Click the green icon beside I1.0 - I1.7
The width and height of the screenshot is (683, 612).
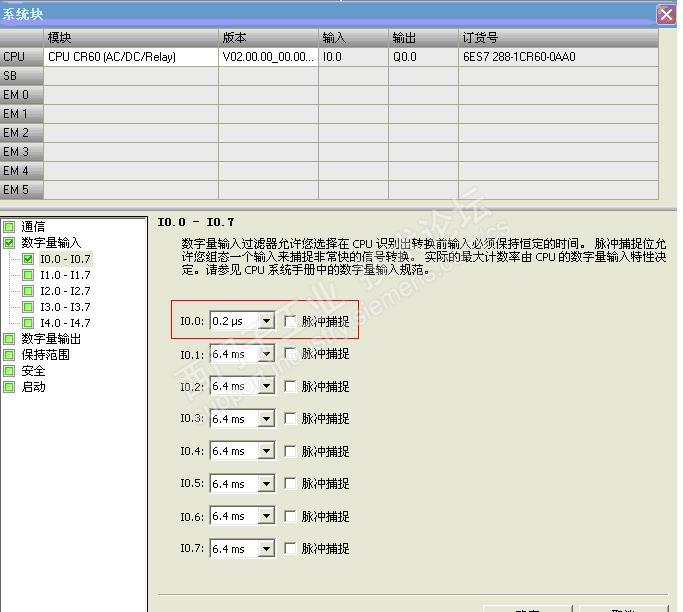[28, 275]
